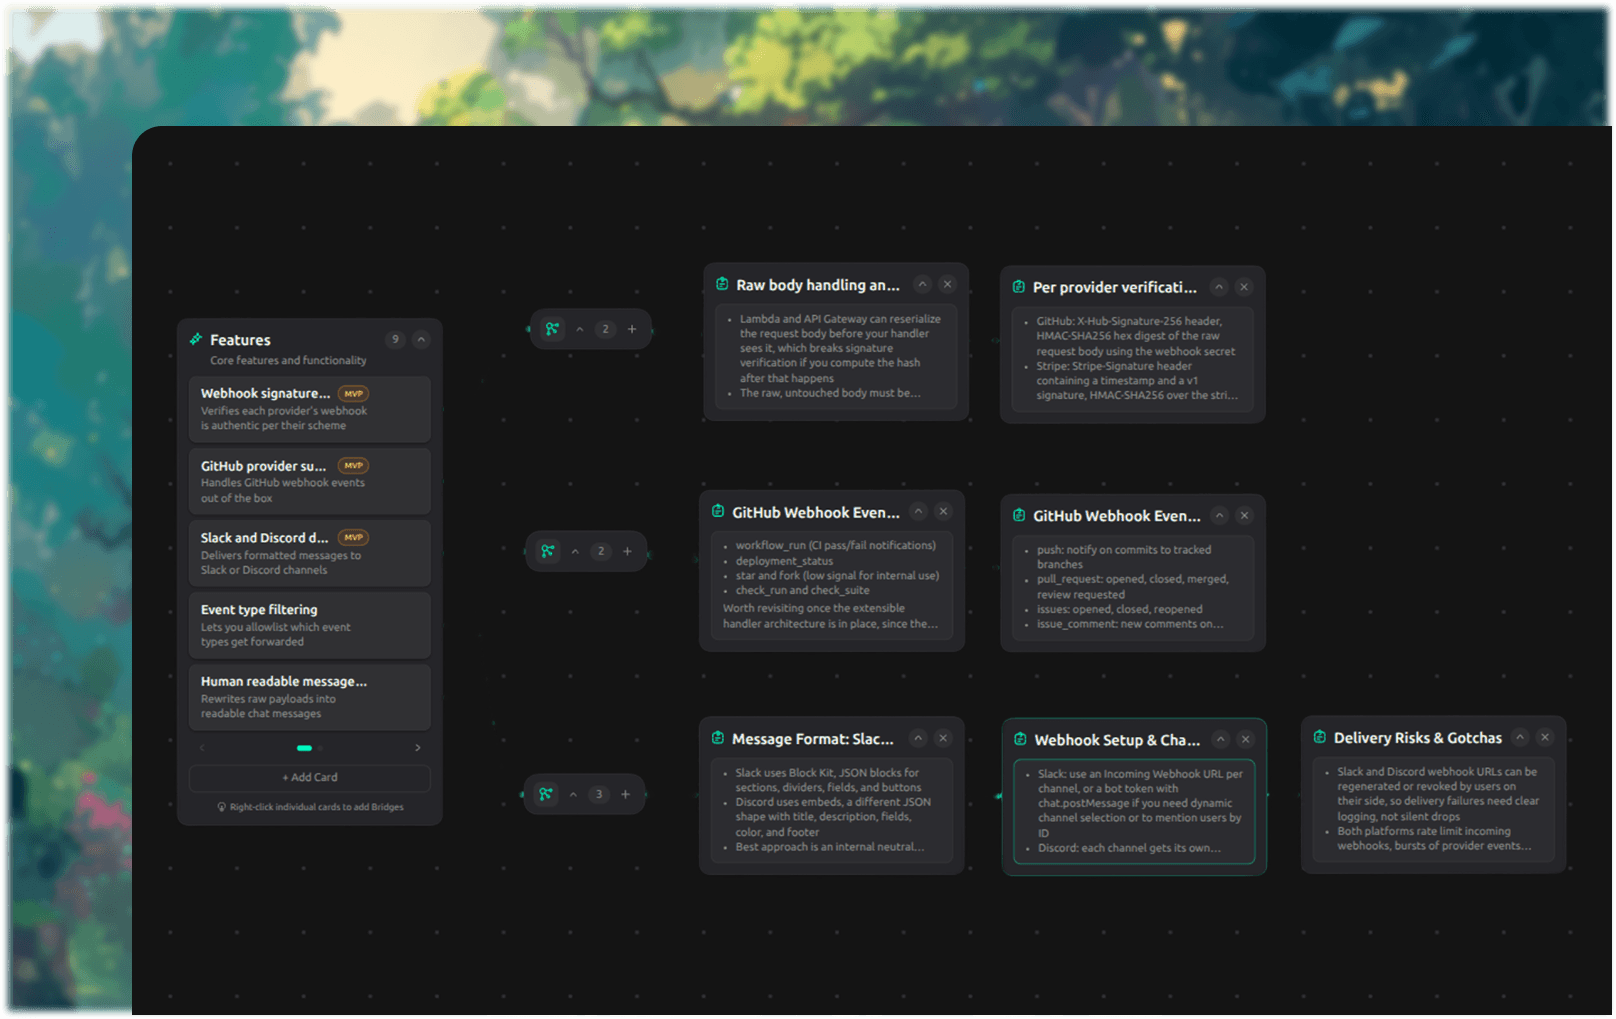Collapse the Delivery Risks & Gotchas note
The width and height of the screenshot is (1616, 1019).
click(x=1521, y=737)
